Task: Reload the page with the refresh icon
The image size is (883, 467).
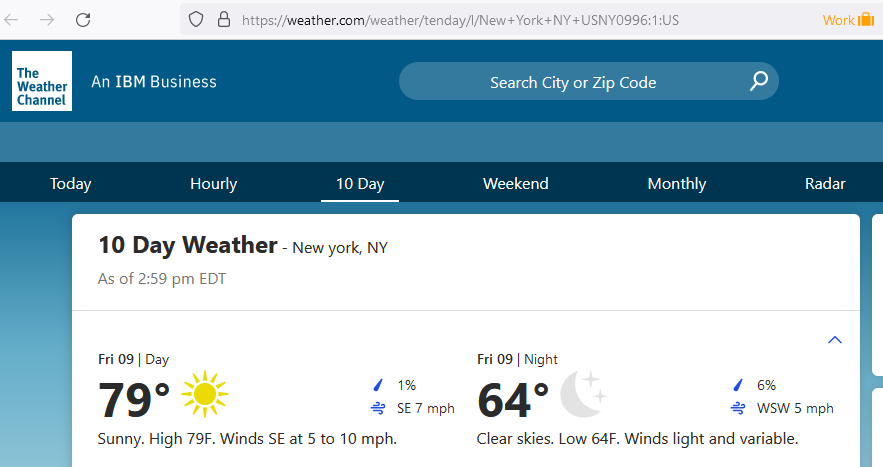Action: click(x=83, y=20)
